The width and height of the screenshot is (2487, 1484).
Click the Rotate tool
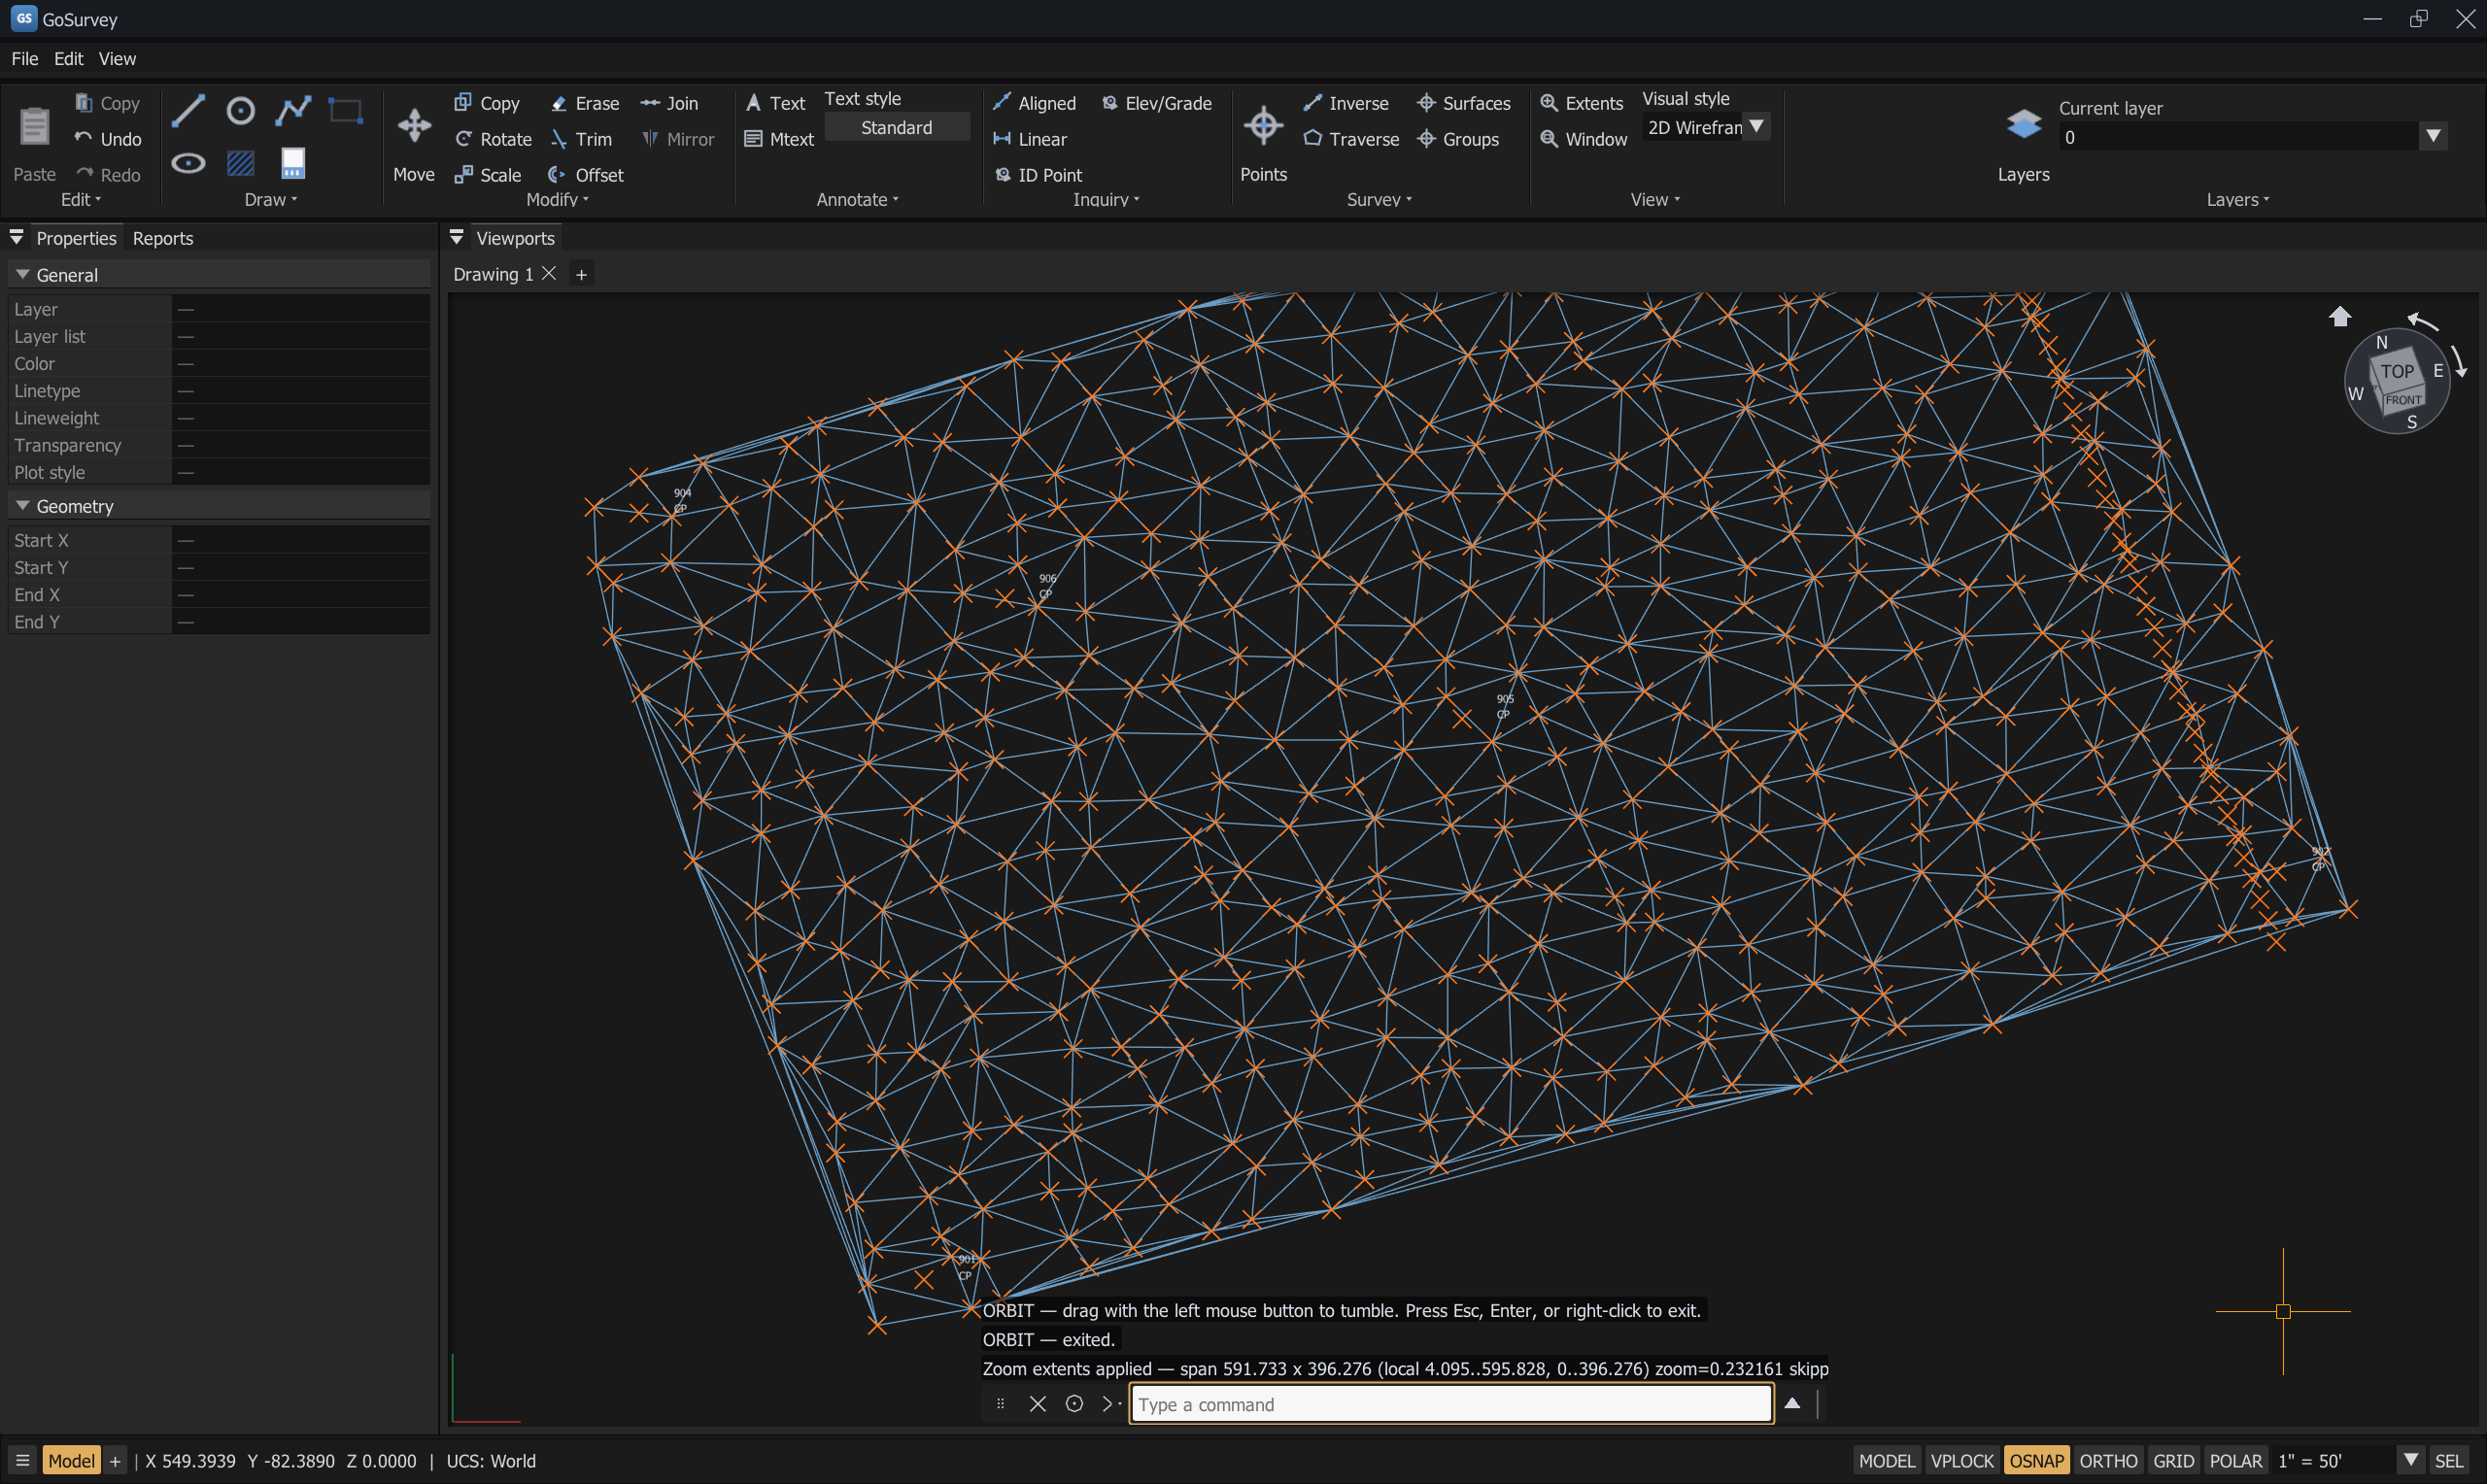tap(493, 139)
